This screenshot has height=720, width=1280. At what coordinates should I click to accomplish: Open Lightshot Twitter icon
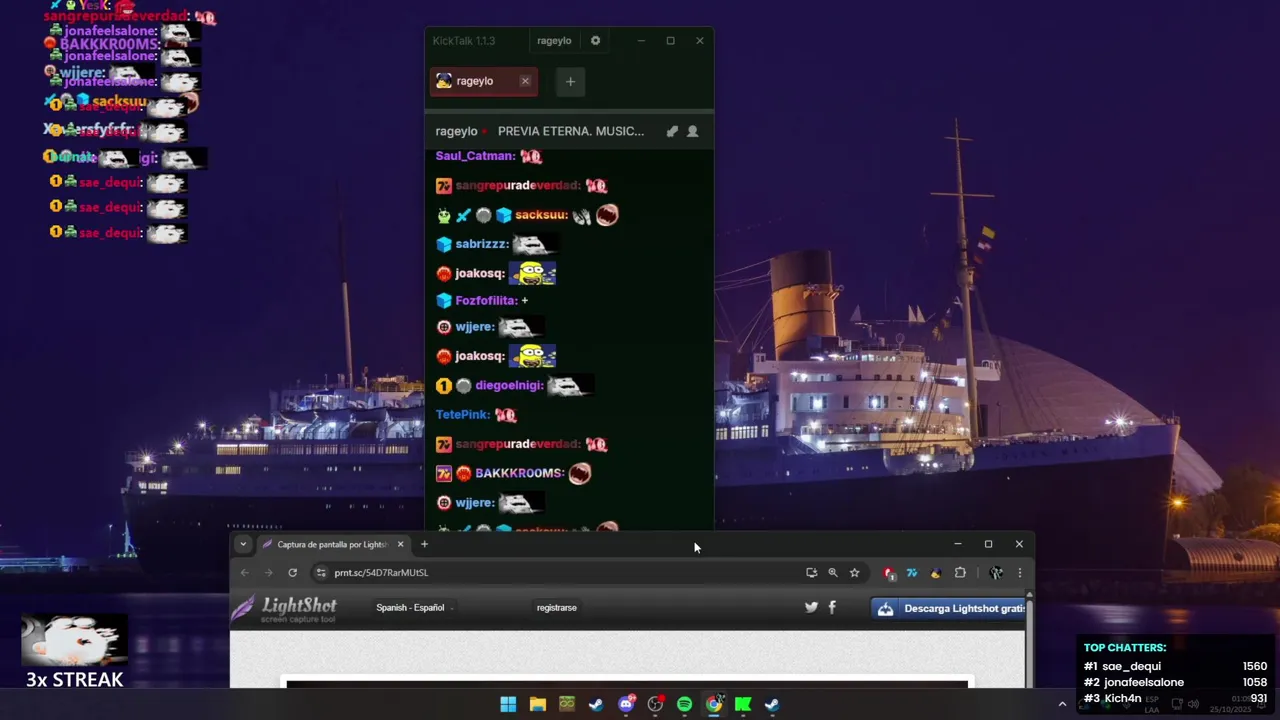point(811,607)
